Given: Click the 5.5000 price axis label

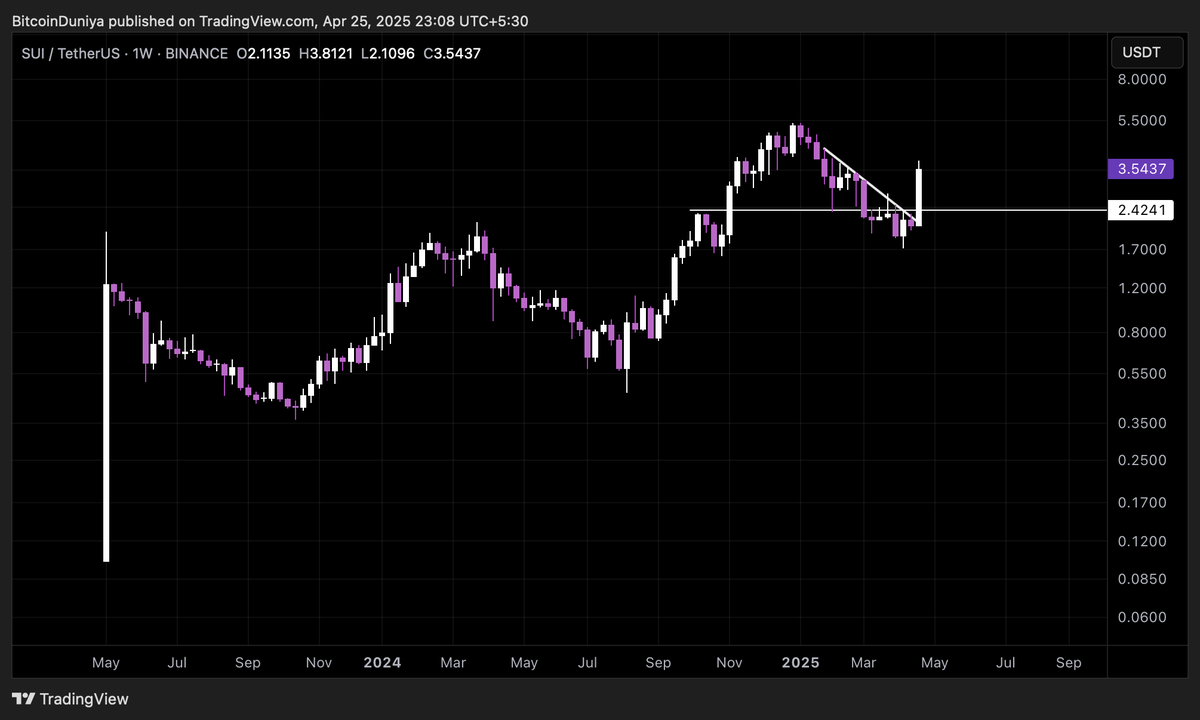Looking at the screenshot, I should 1141,120.
